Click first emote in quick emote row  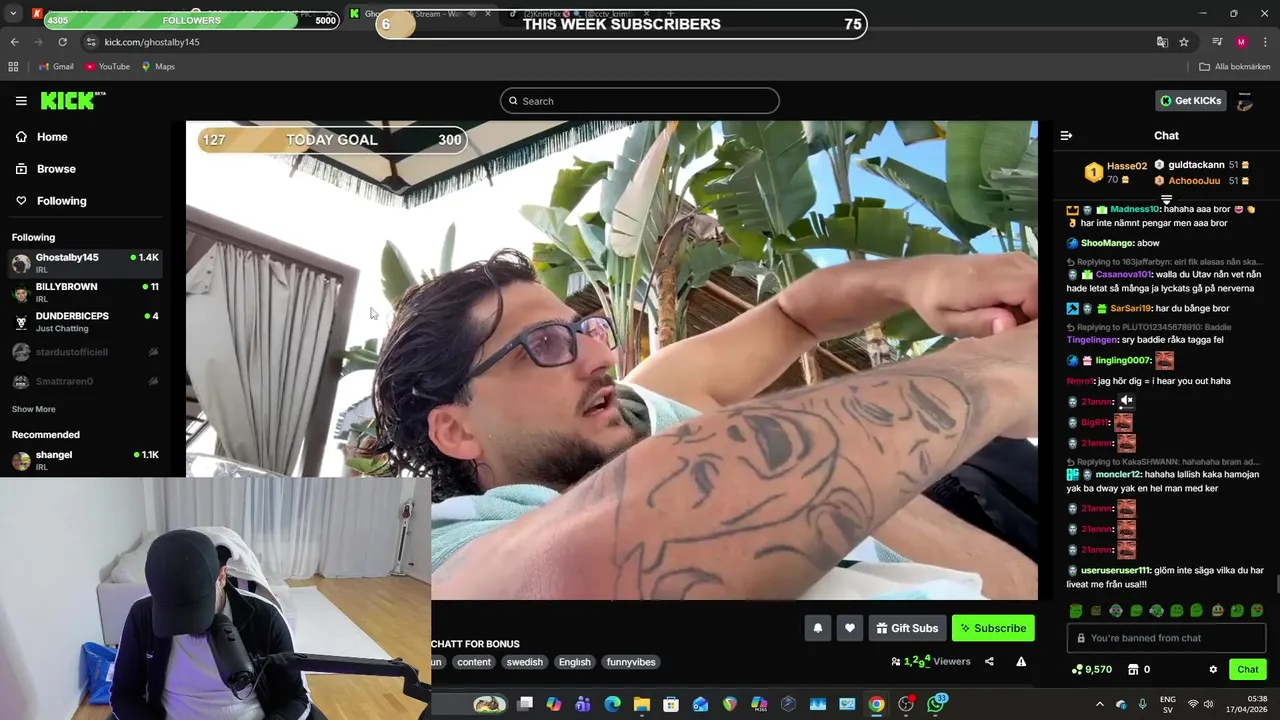tap(1075, 610)
